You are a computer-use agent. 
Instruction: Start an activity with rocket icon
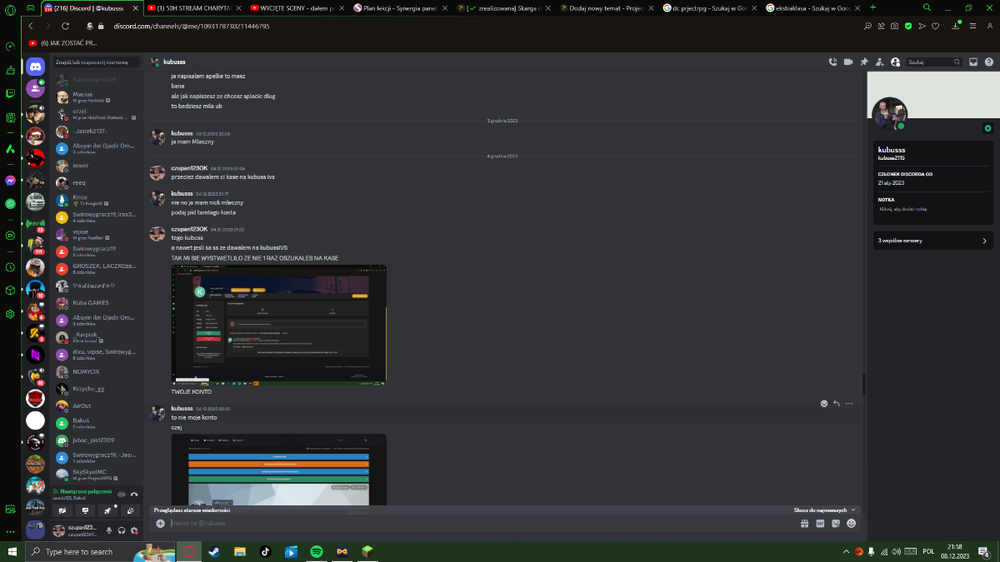pyautogui.click(x=108, y=511)
